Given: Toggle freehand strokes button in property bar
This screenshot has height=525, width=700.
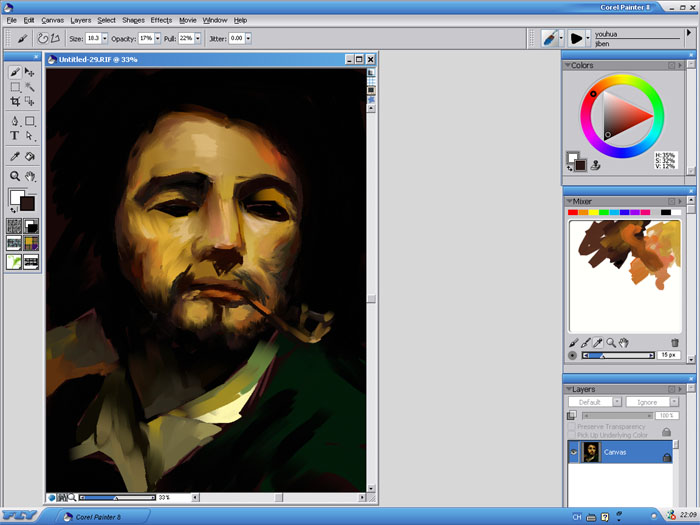Looking at the screenshot, I should point(42,38).
